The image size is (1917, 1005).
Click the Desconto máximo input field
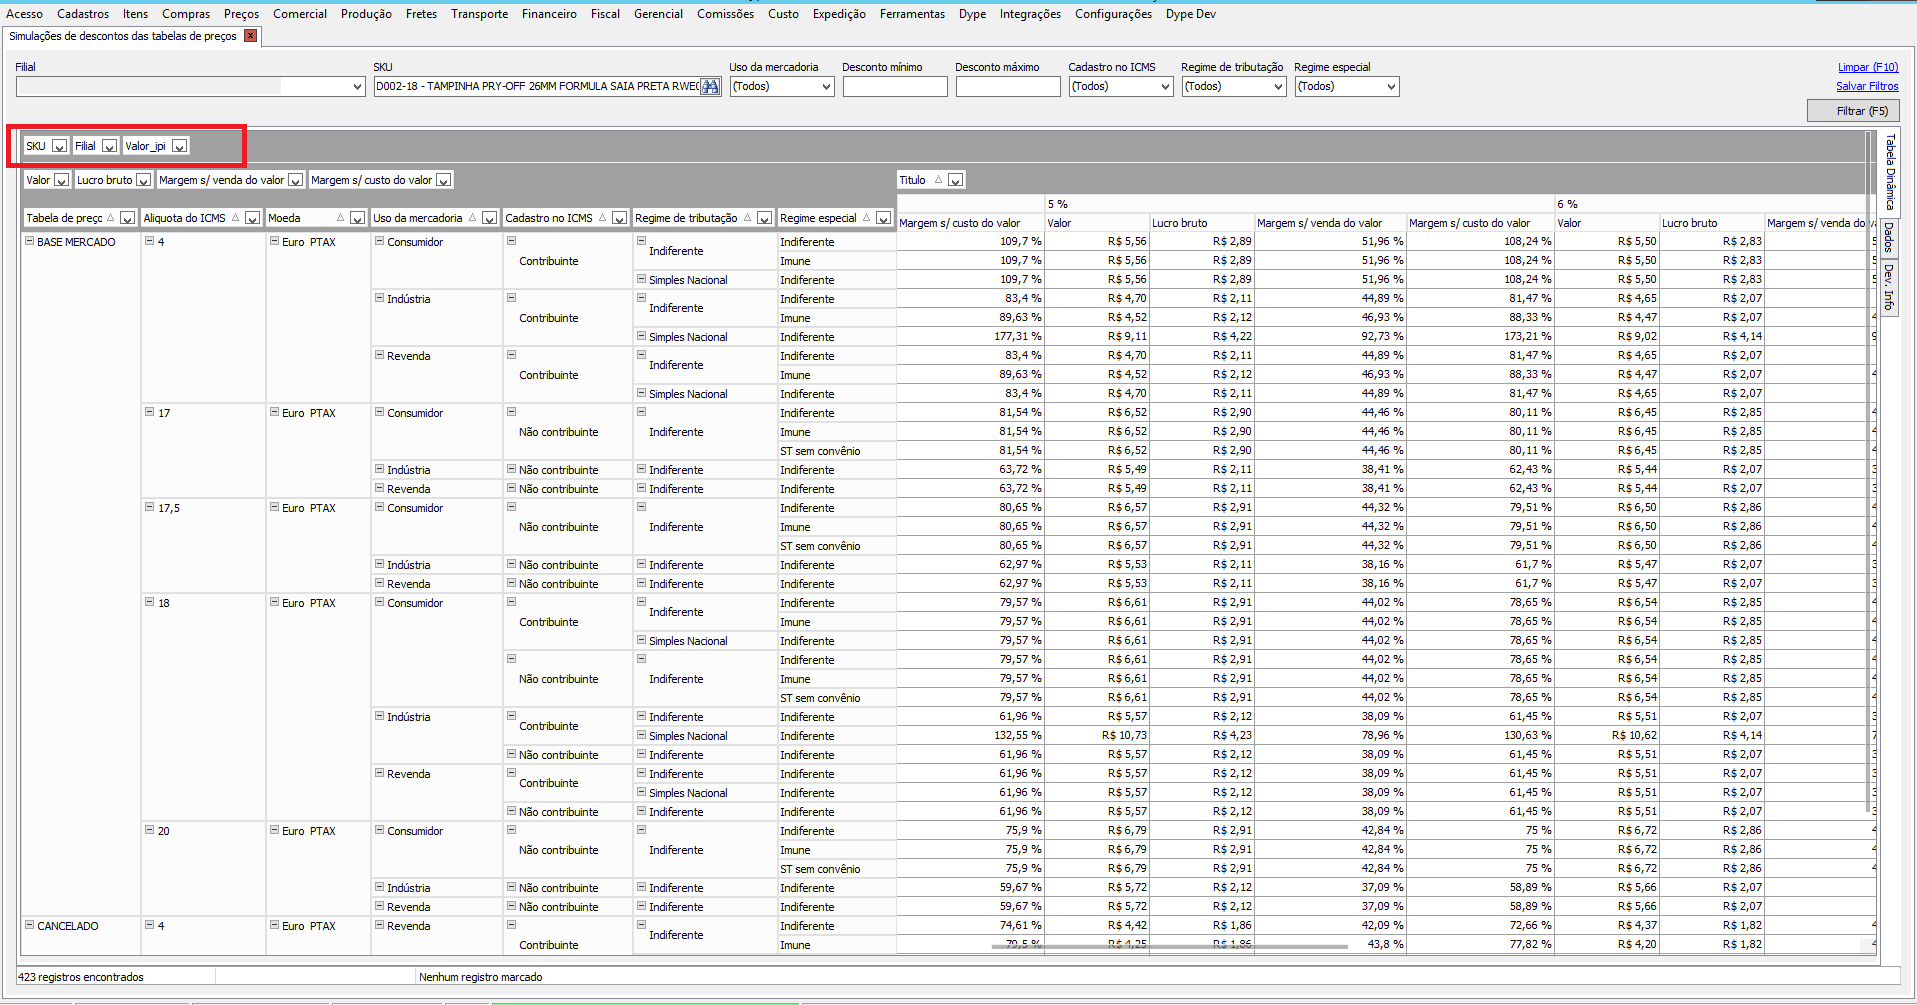click(x=1007, y=87)
